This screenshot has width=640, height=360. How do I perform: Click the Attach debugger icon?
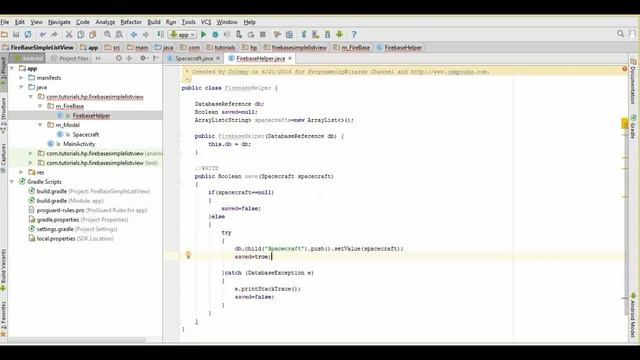(239, 35)
